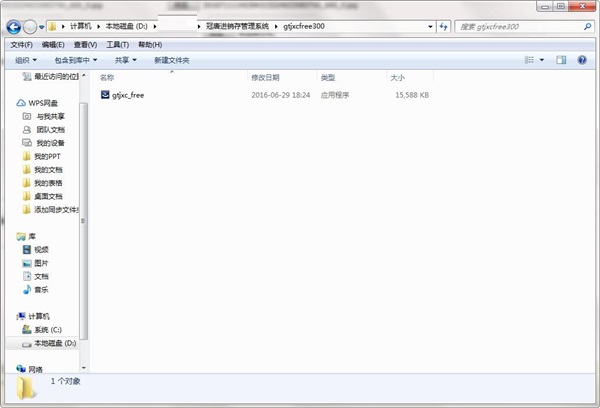
Task: Click the navigation pane scroll down arrow
Action: pos(84,368)
